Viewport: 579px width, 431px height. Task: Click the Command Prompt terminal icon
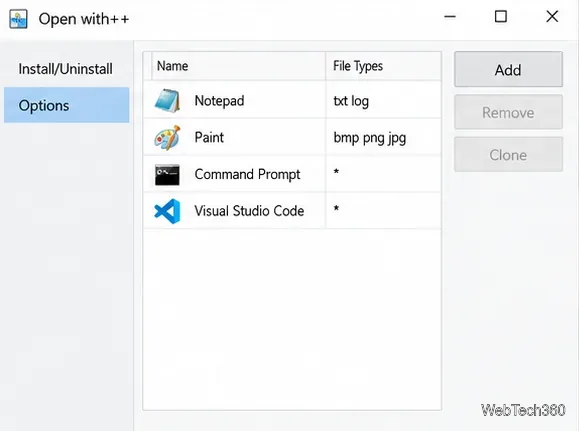click(x=167, y=175)
